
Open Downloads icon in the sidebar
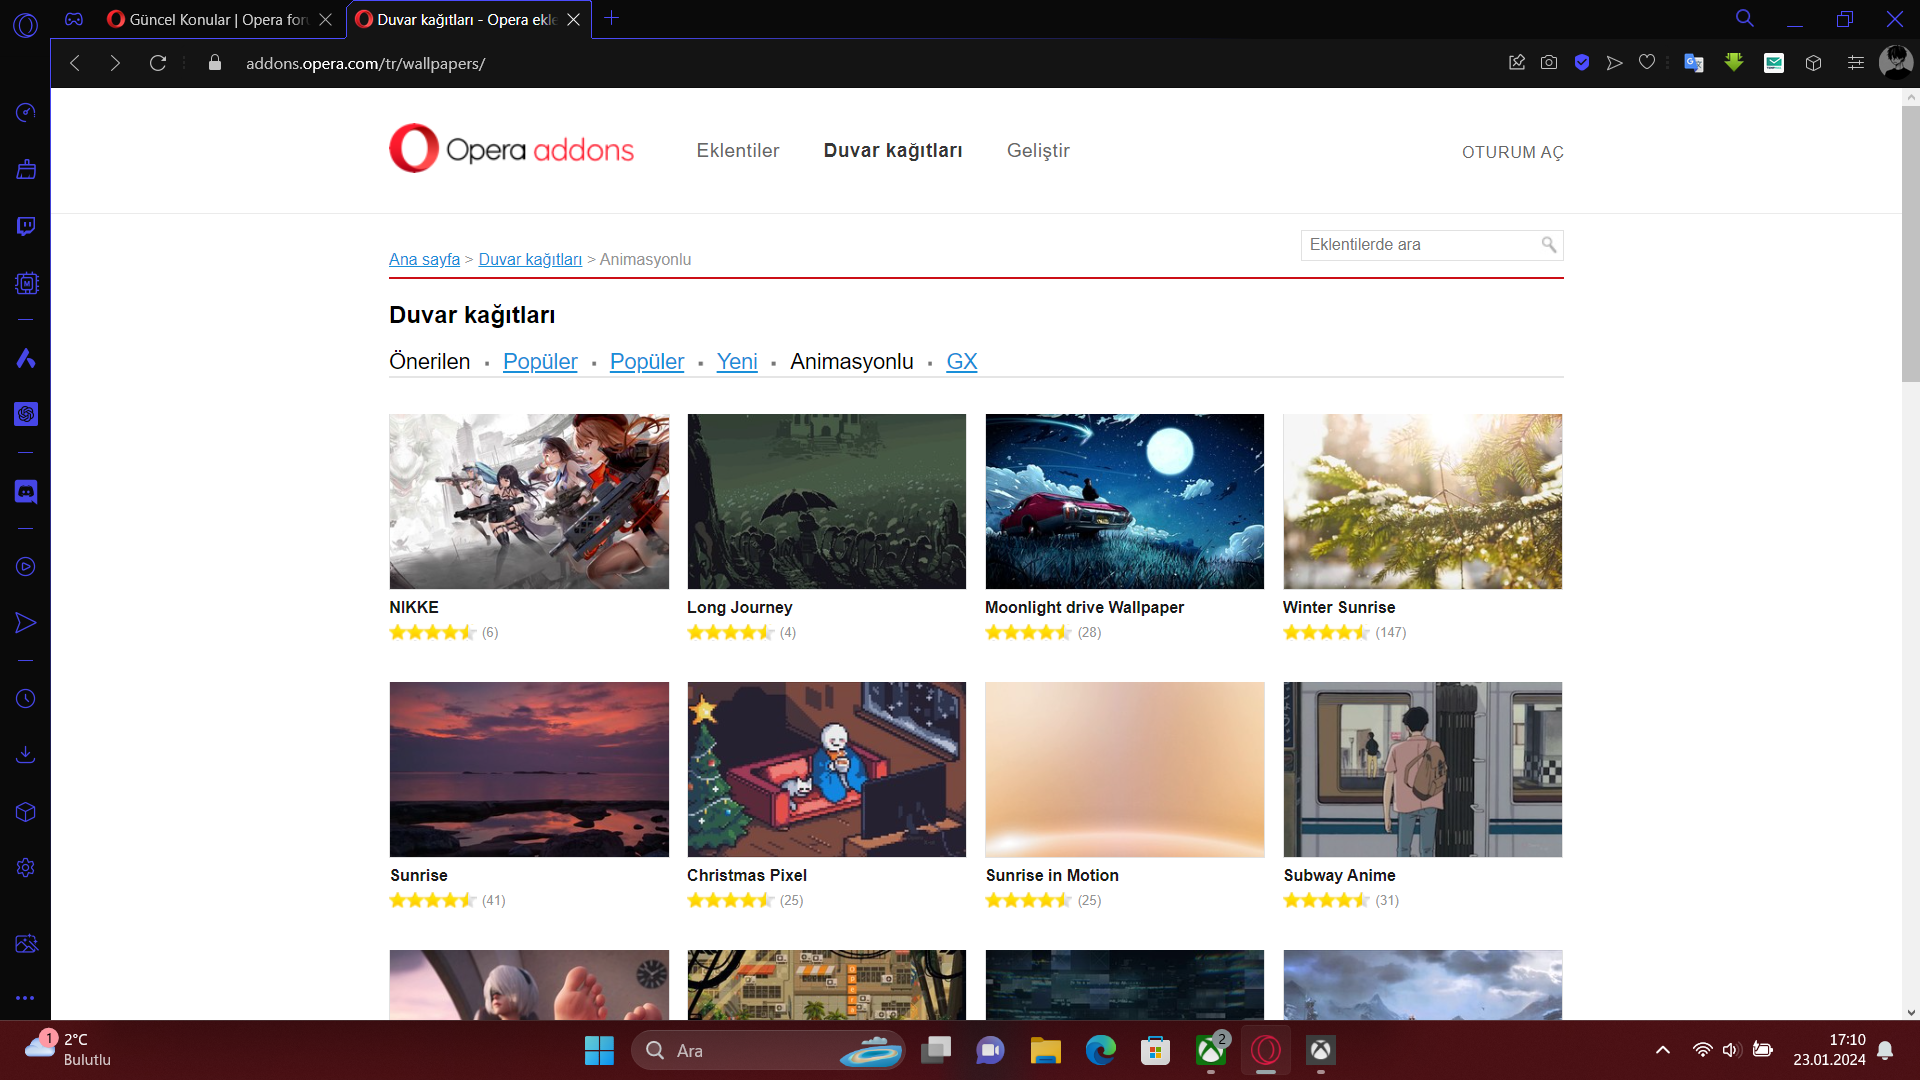click(x=26, y=755)
